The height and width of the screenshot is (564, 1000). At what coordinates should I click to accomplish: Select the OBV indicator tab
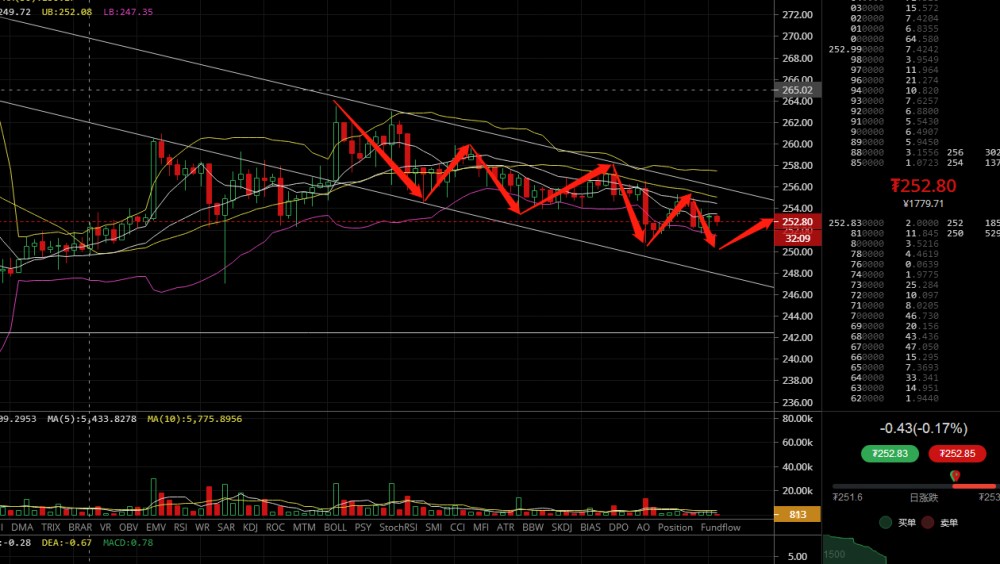(x=128, y=527)
